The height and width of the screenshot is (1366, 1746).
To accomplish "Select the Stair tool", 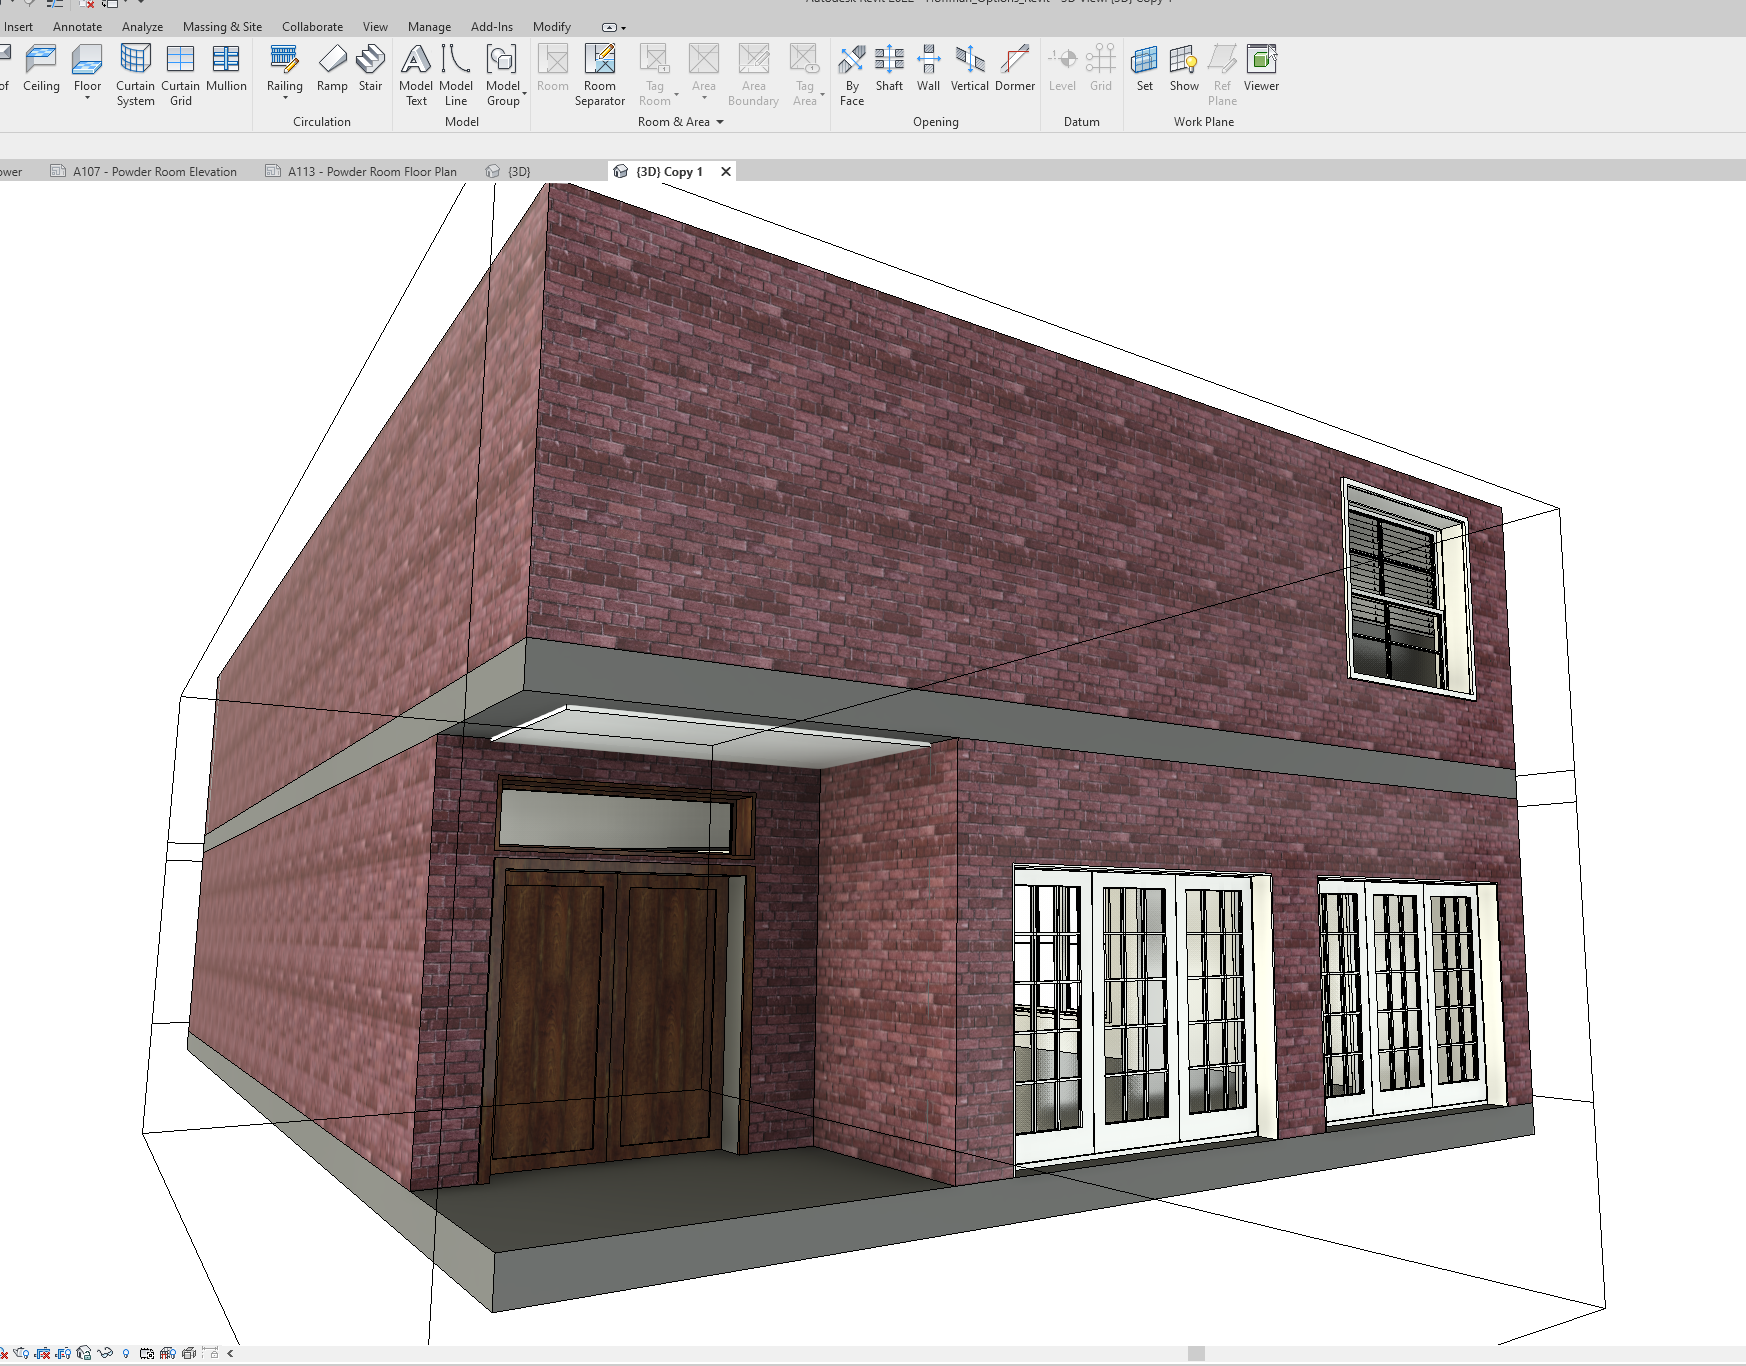I will tap(370, 70).
